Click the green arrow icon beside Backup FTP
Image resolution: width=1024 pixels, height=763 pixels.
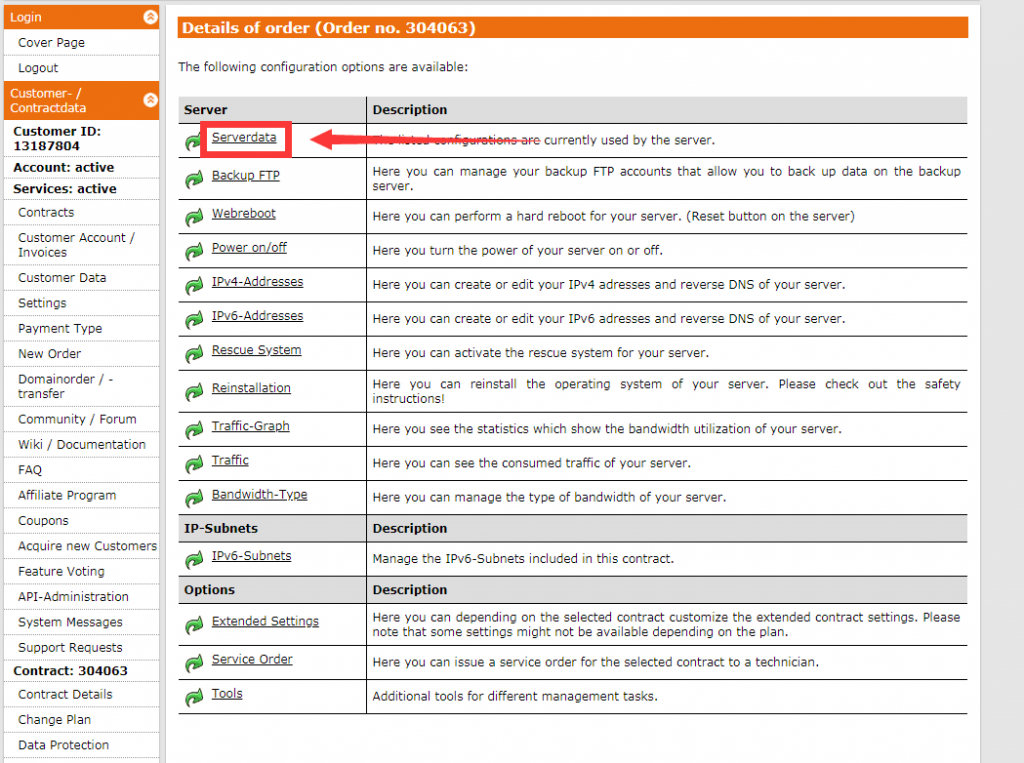pos(194,179)
